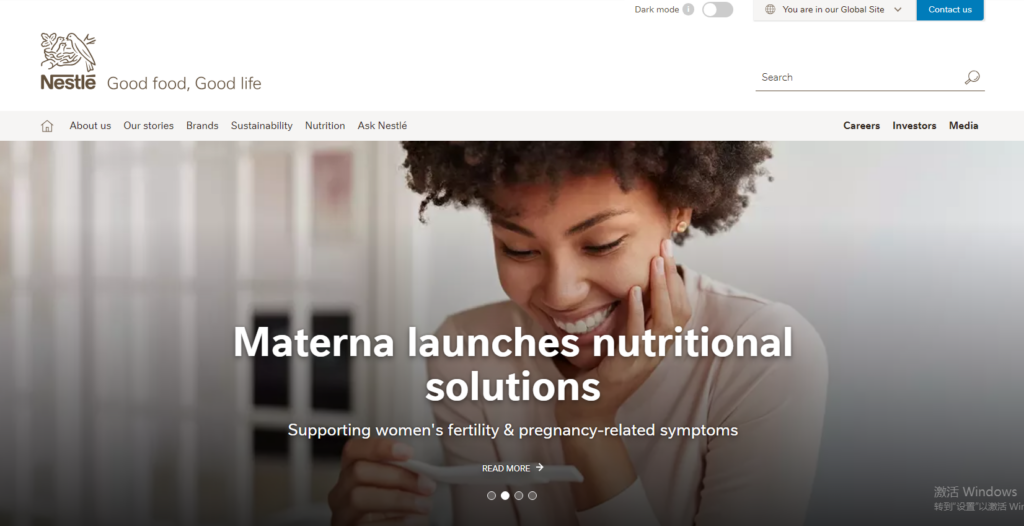Open the Materna launches nutritional solutions headline

pyautogui.click(x=513, y=363)
